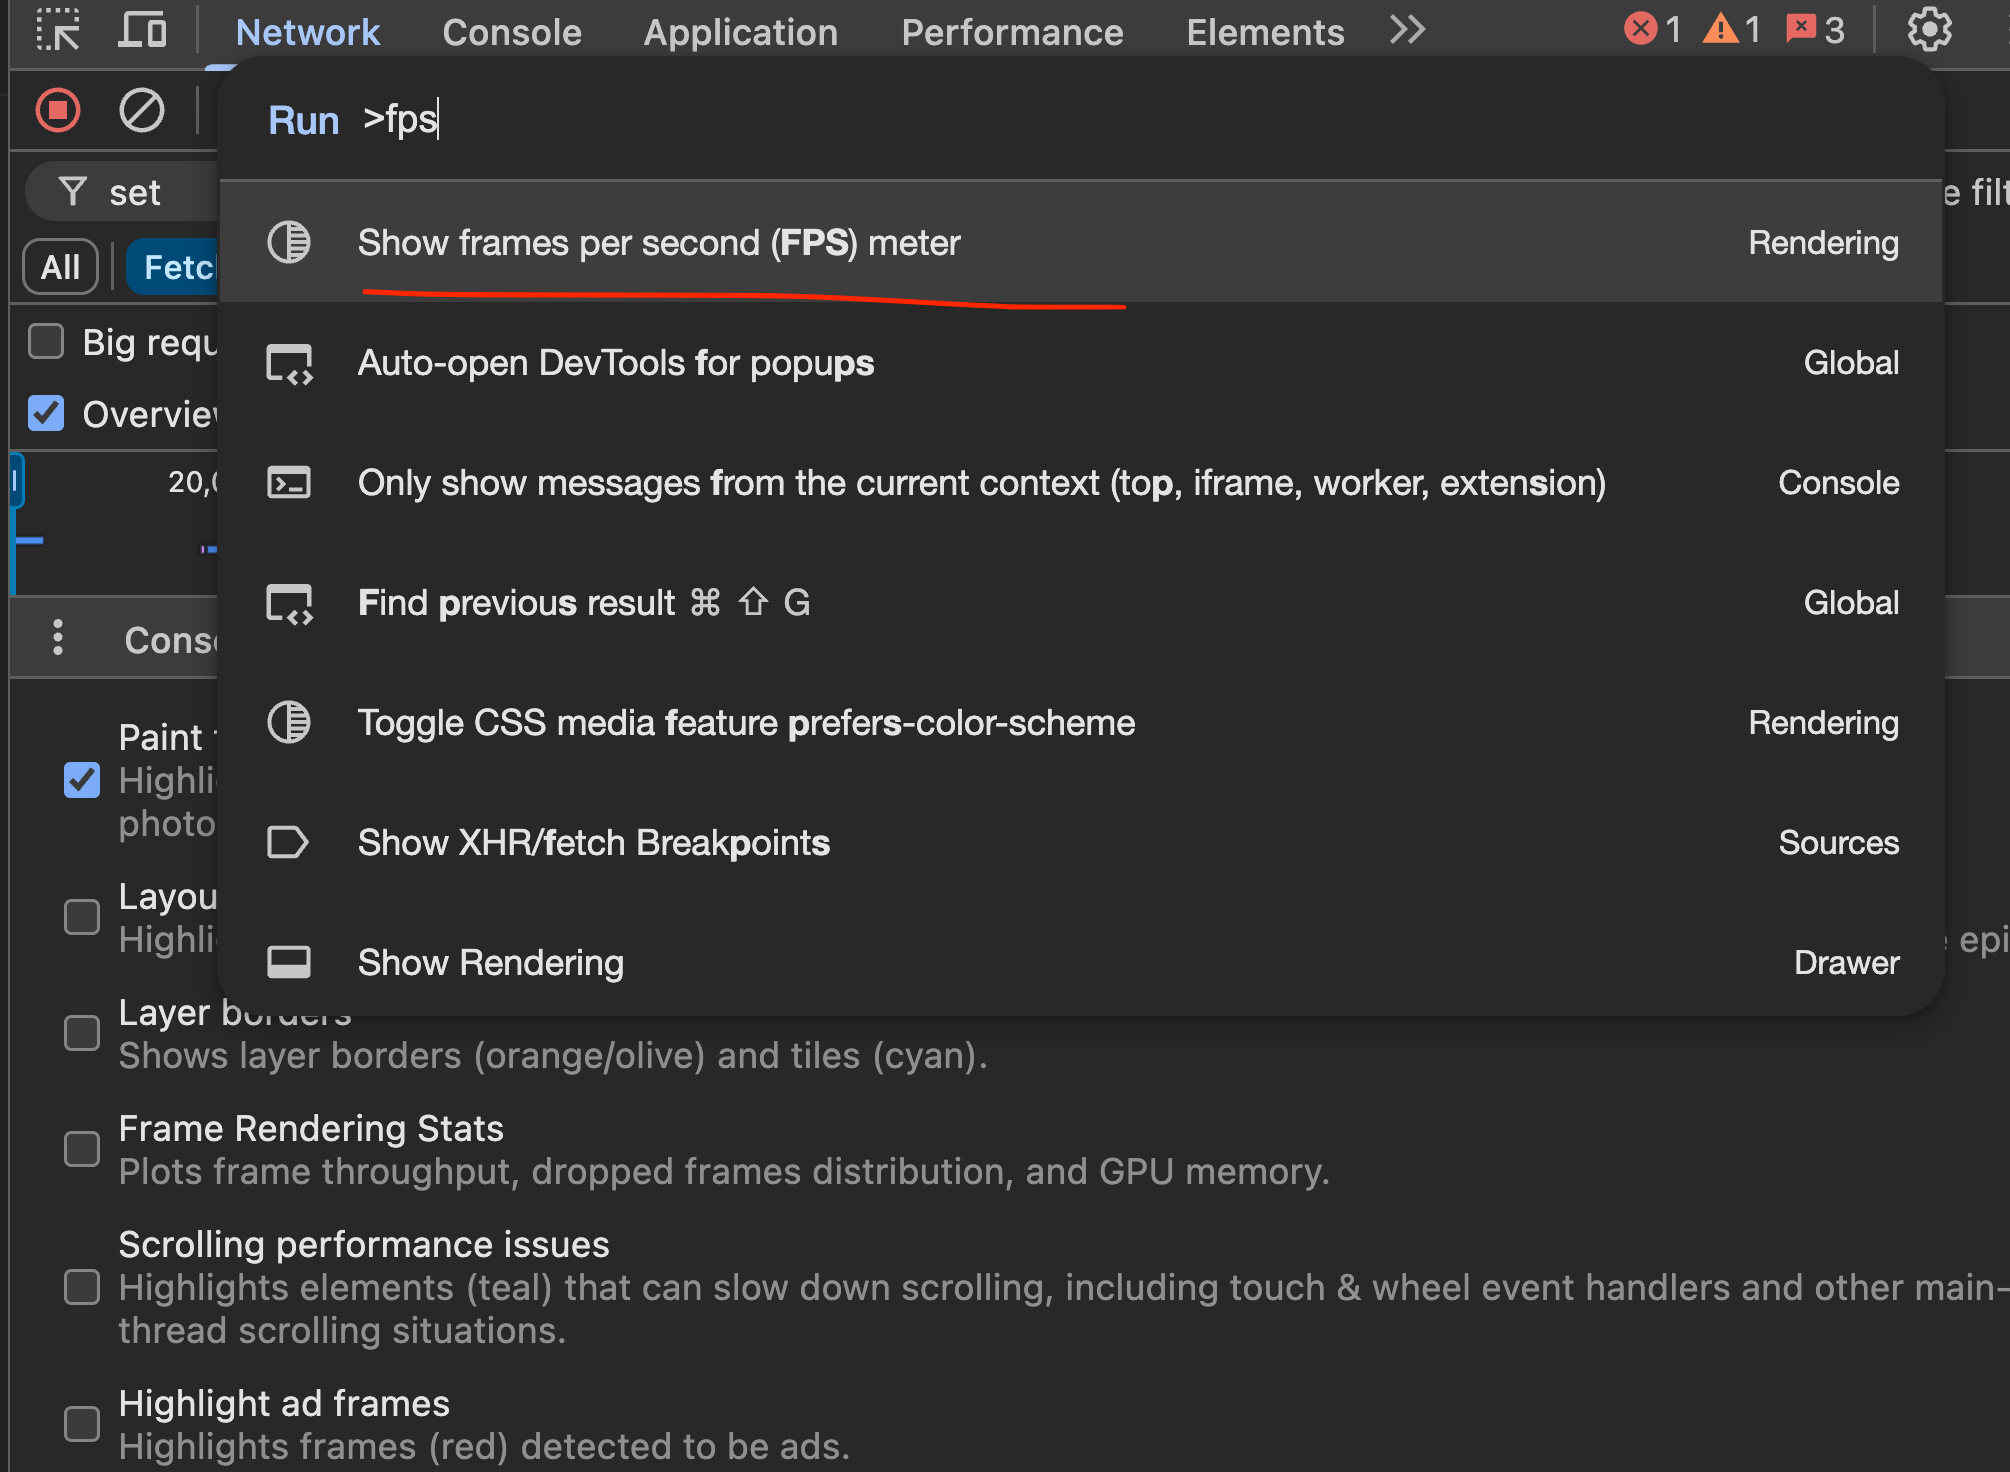The image size is (2010, 1472).
Task: Enable Frame Rendering Stats checkbox
Action: coord(82,1149)
